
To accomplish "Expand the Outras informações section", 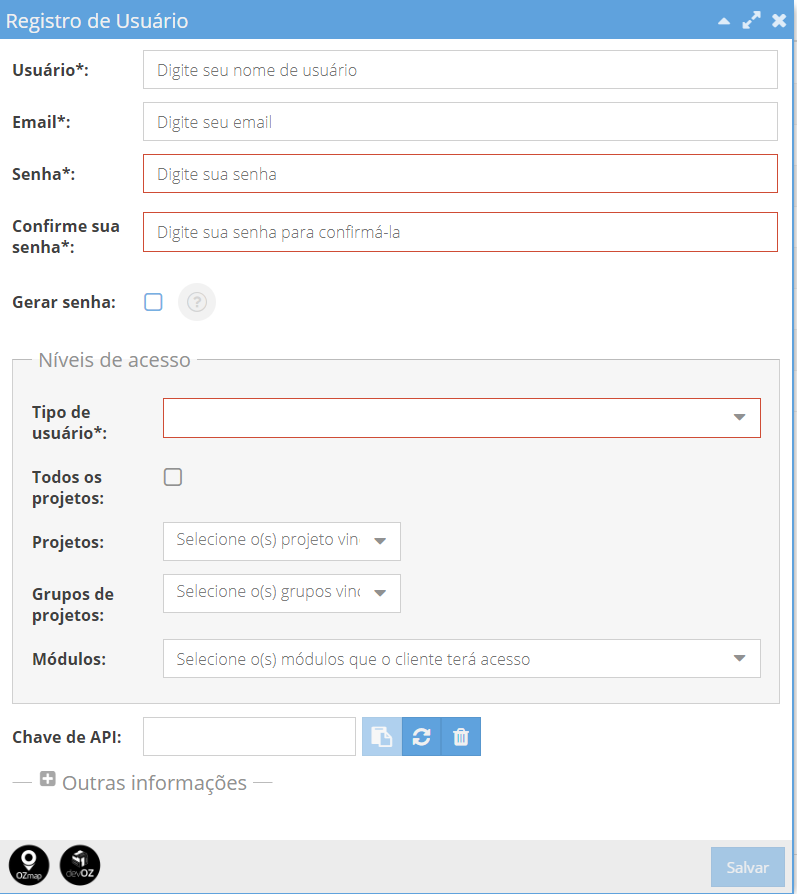I will (x=47, y=779).
